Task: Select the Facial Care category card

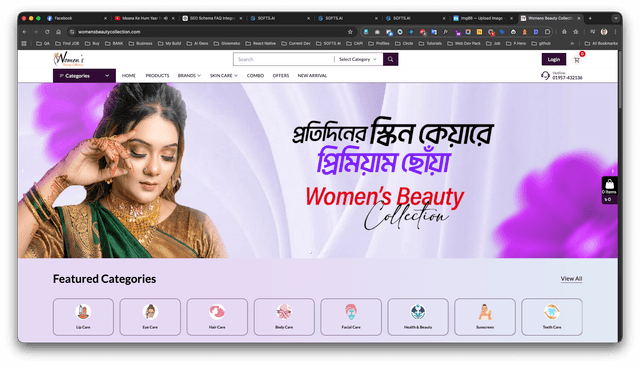Action: coord(351,317)
